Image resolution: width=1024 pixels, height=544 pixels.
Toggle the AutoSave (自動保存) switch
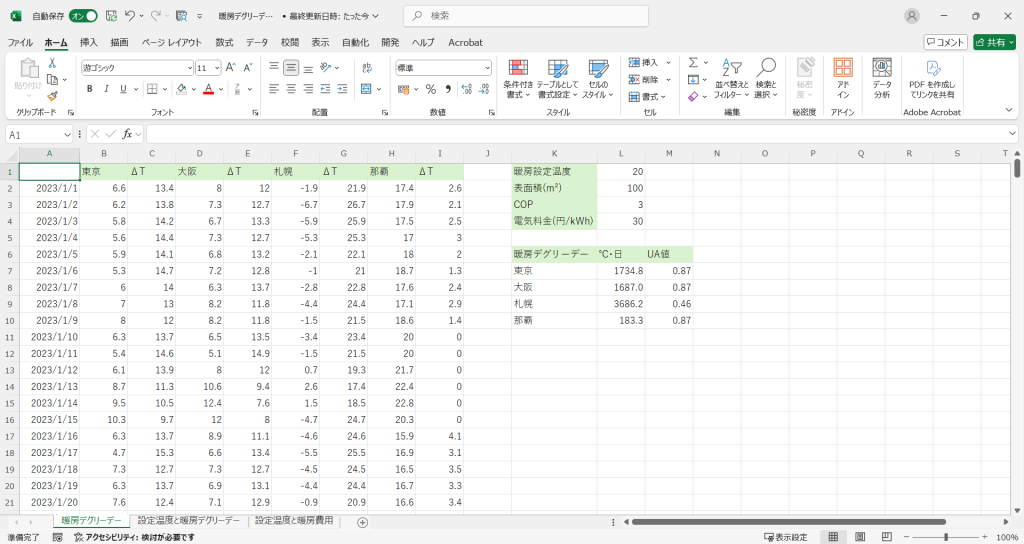click(83, 16)
